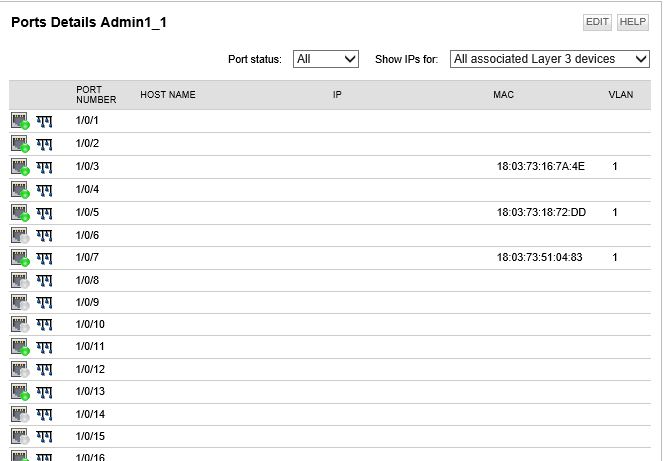
Task: Click the network connections icon for port 1/0/3
Action: (44, 167)
